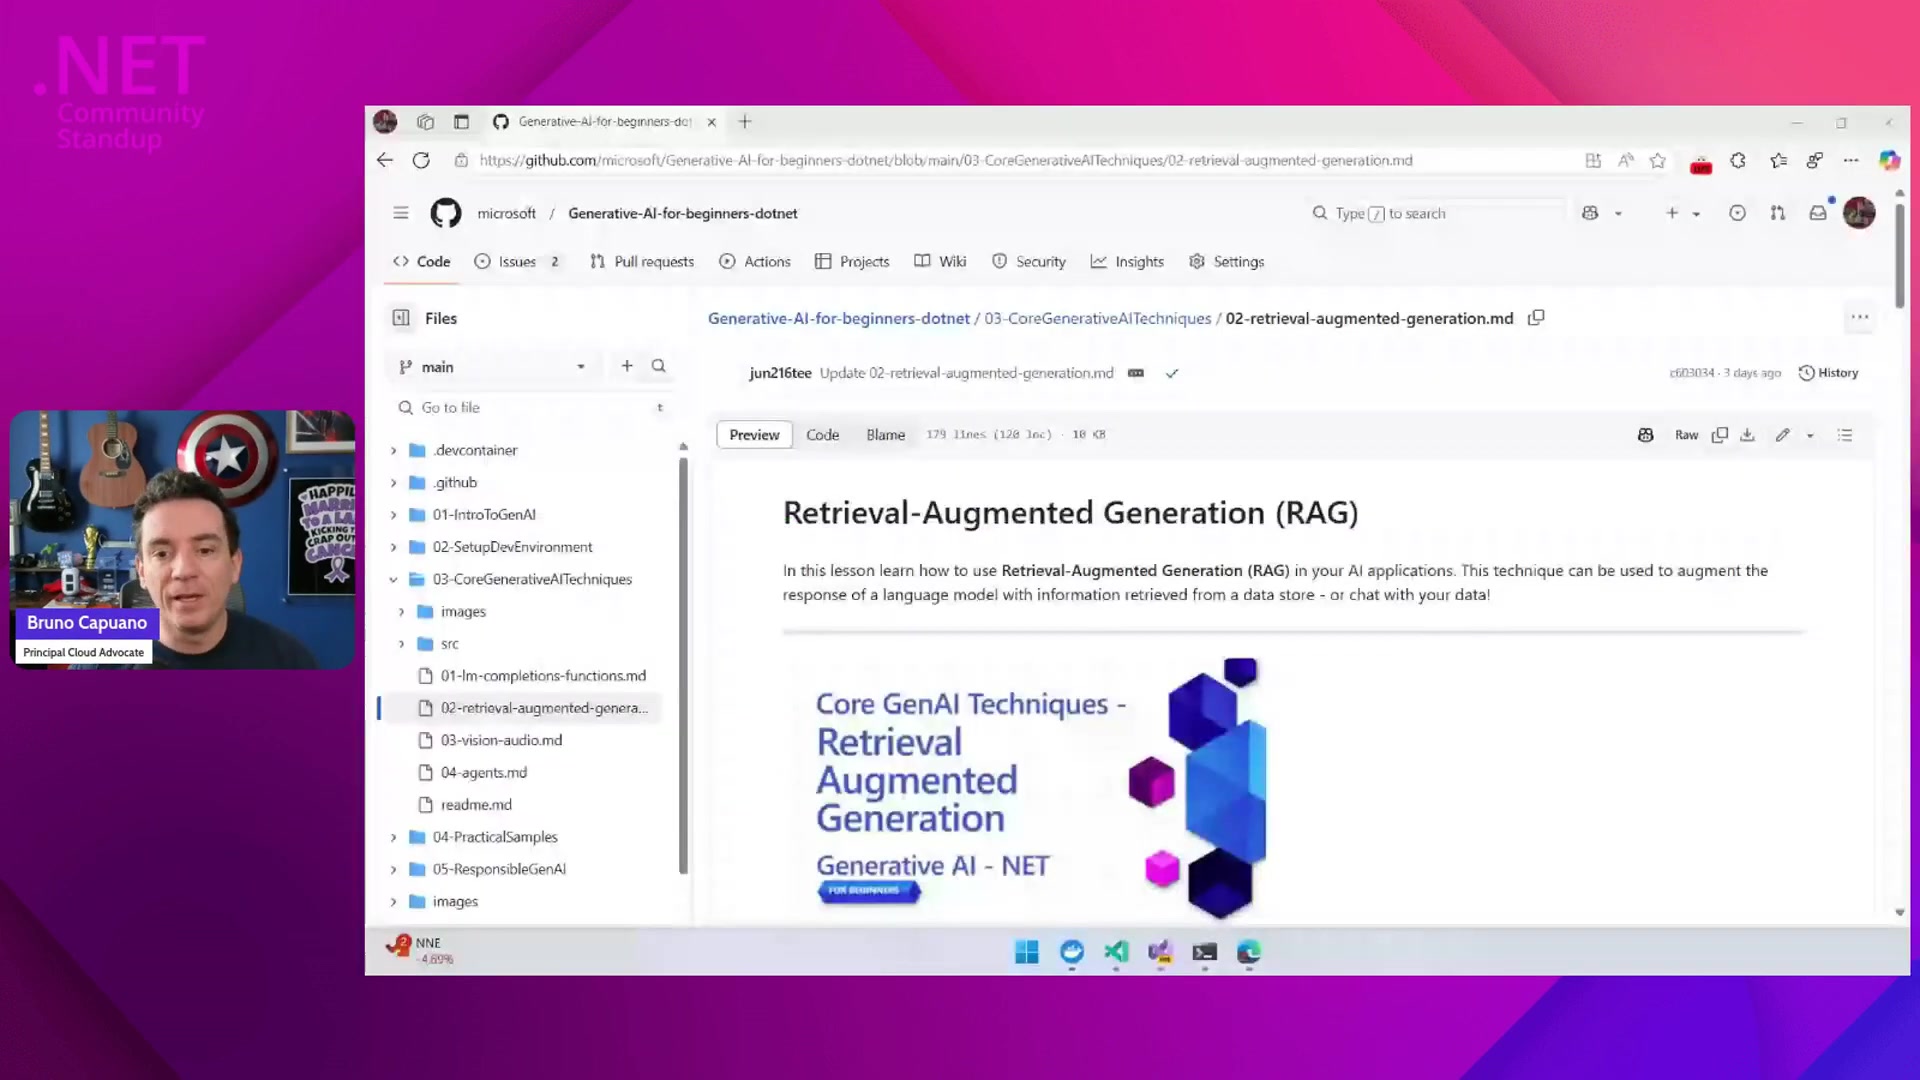1920x1080 pixels.
Task: Edit this file pencil icon
Action: pyautogui.click(x=1782, y=435)
